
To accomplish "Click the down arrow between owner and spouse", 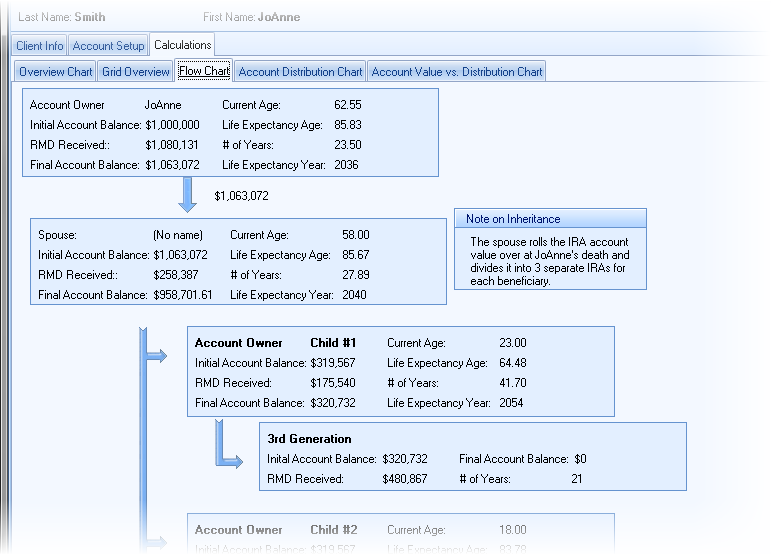I will click(x=187, y=195).
